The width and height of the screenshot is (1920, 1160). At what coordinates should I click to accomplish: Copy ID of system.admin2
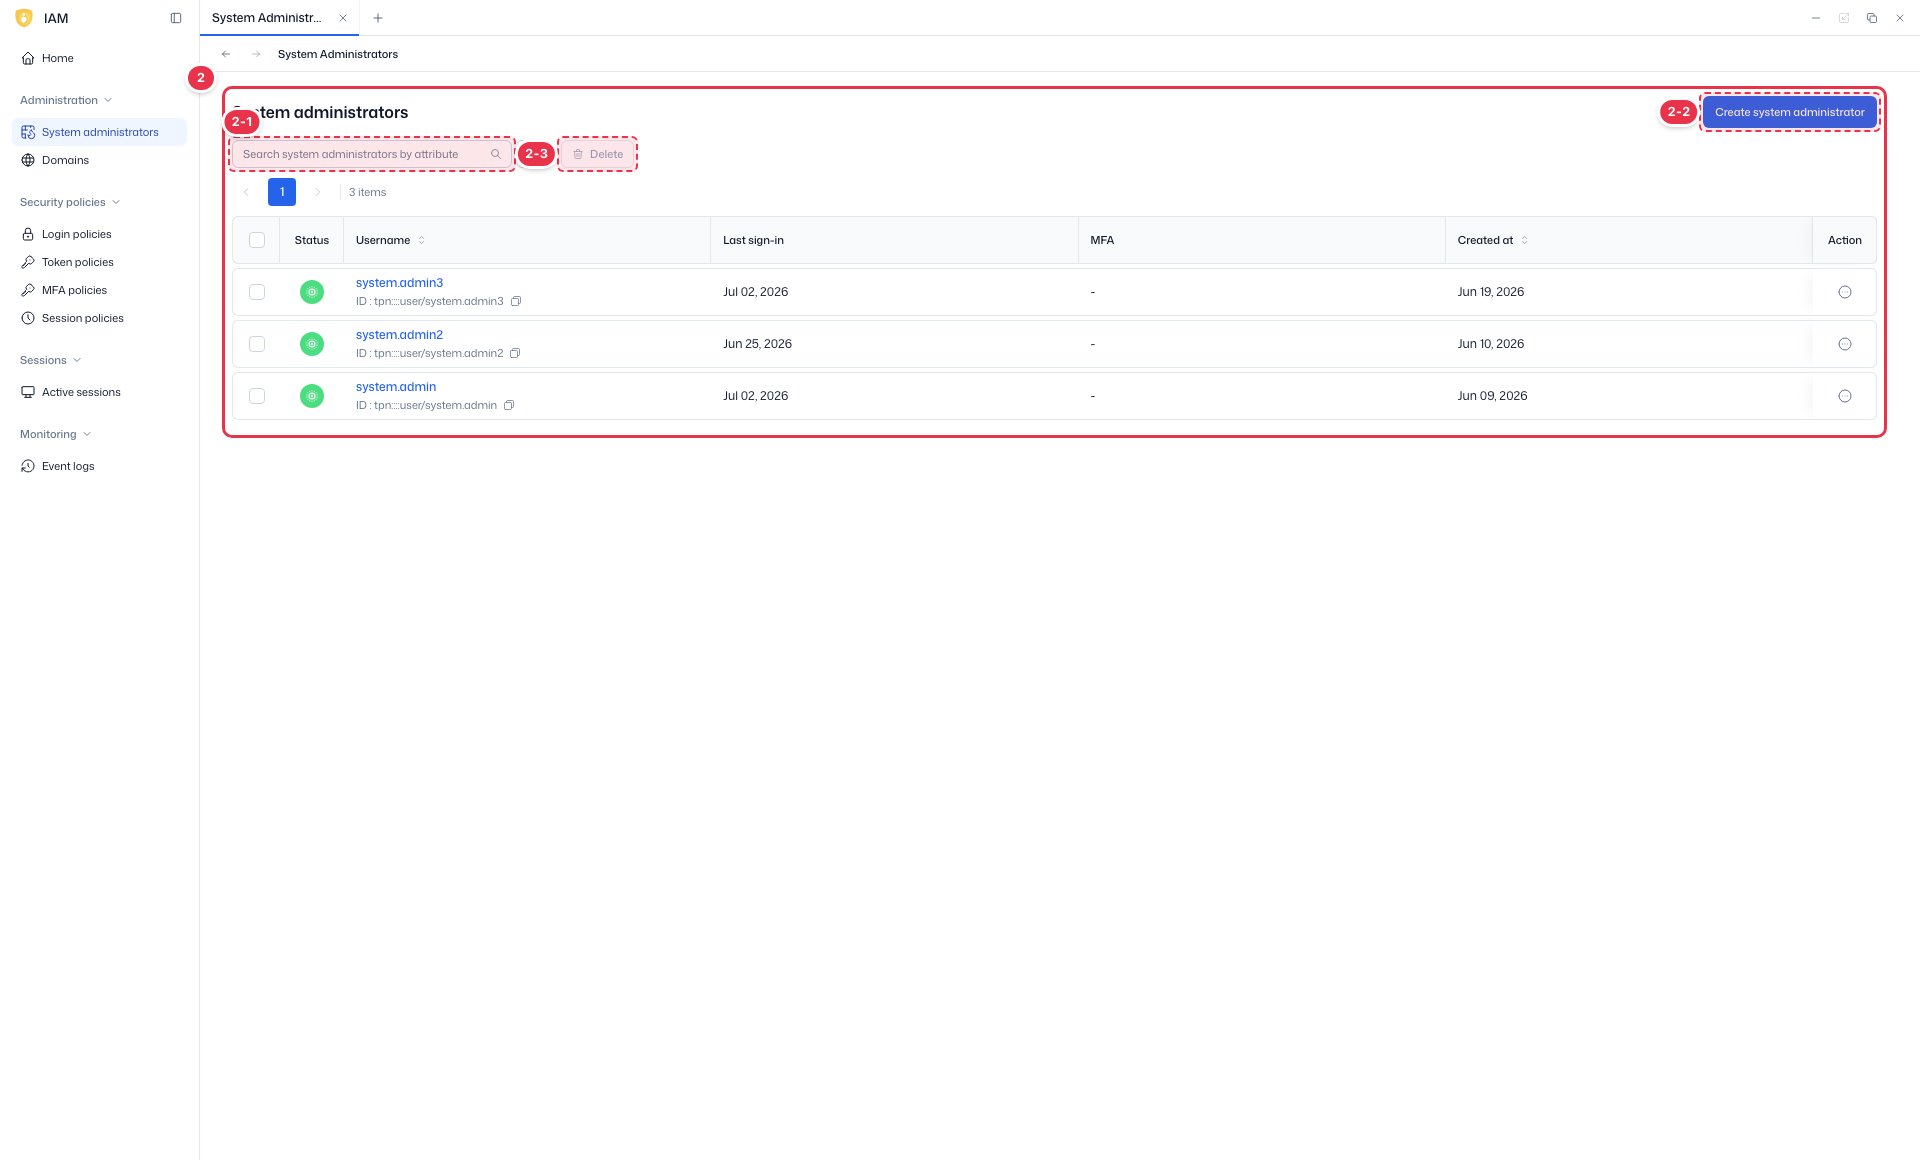point(515,353)
